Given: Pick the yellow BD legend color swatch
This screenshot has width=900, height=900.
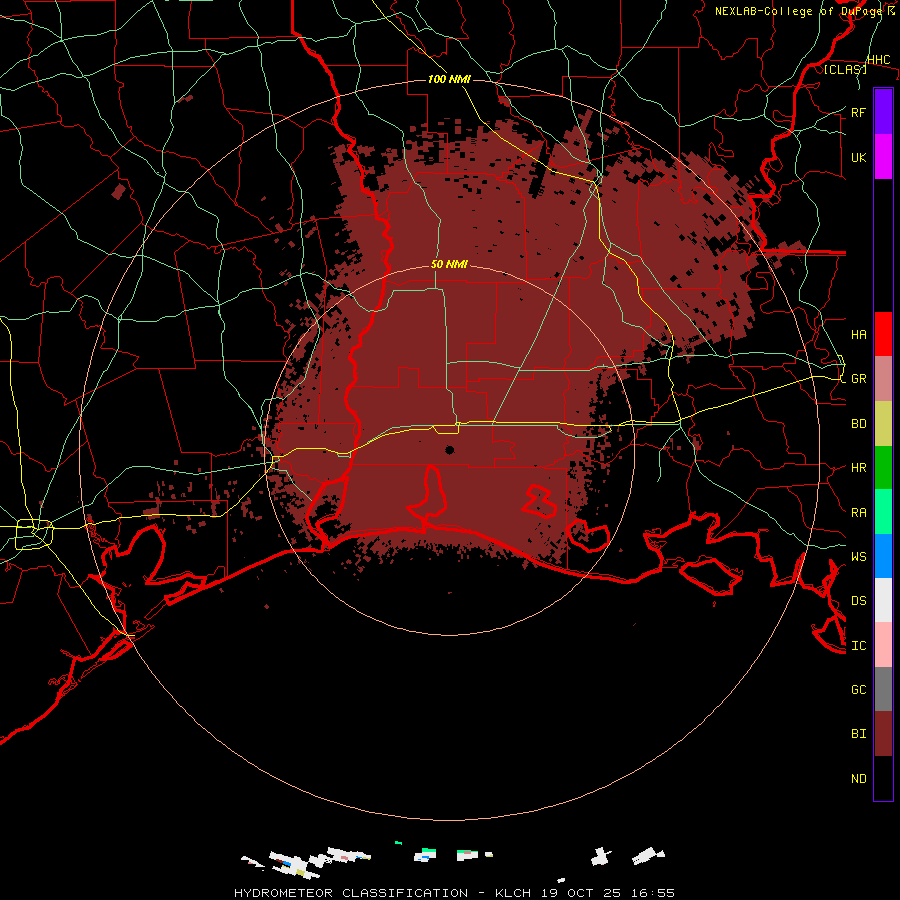Looking at the screenshot, I should pyautogui.click(x=883, y=423).
